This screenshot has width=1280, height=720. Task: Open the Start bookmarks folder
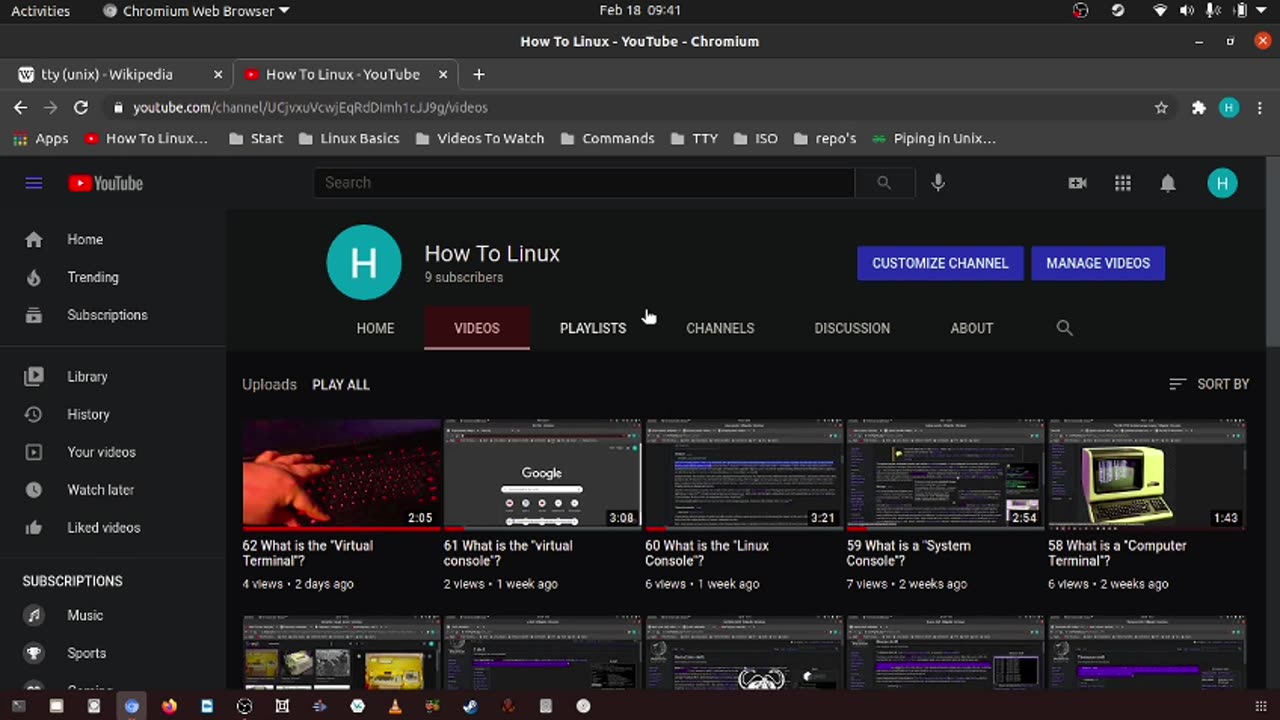pyautogui.click(x=255, y=139)
